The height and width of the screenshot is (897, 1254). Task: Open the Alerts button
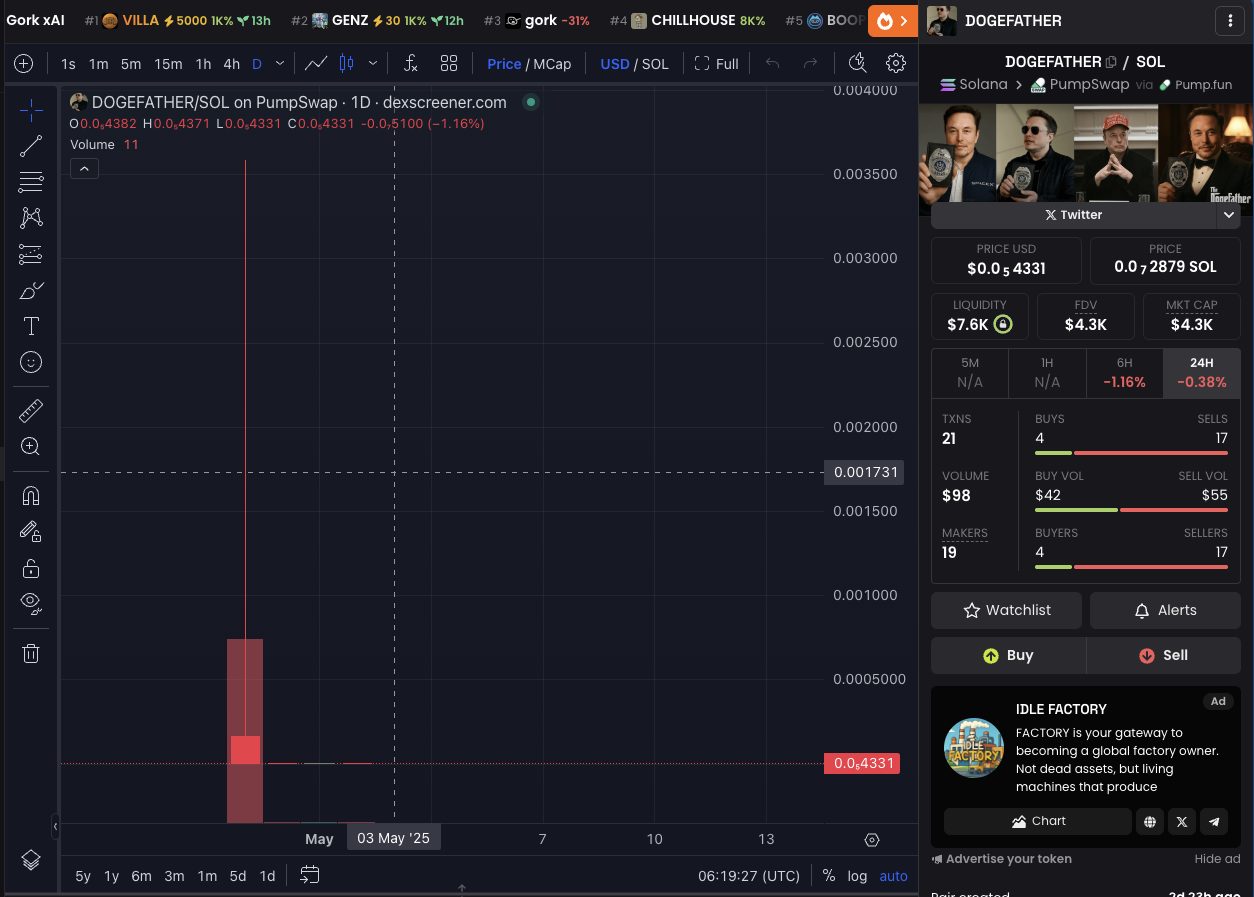[1165, 610]
